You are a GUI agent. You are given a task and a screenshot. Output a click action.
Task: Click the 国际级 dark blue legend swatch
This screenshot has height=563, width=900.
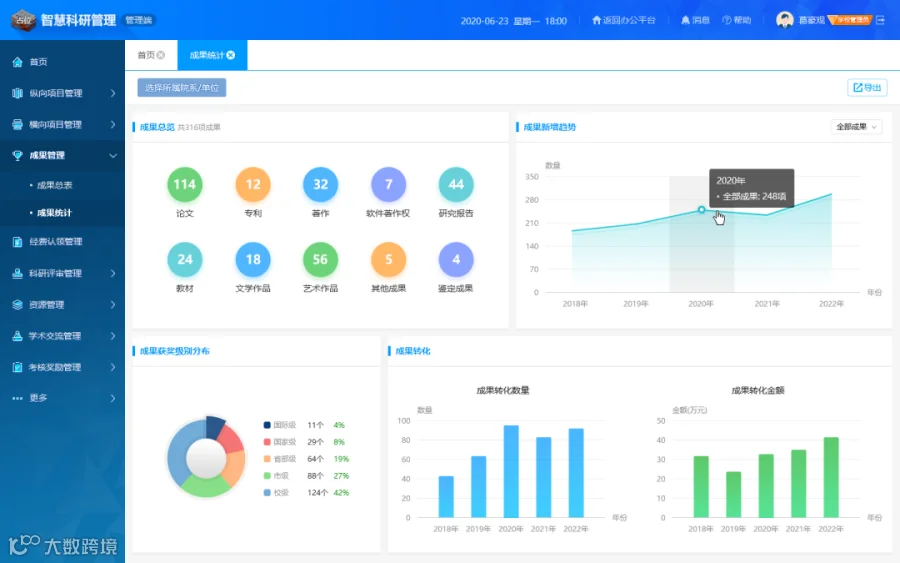click(x=267, y=425)
